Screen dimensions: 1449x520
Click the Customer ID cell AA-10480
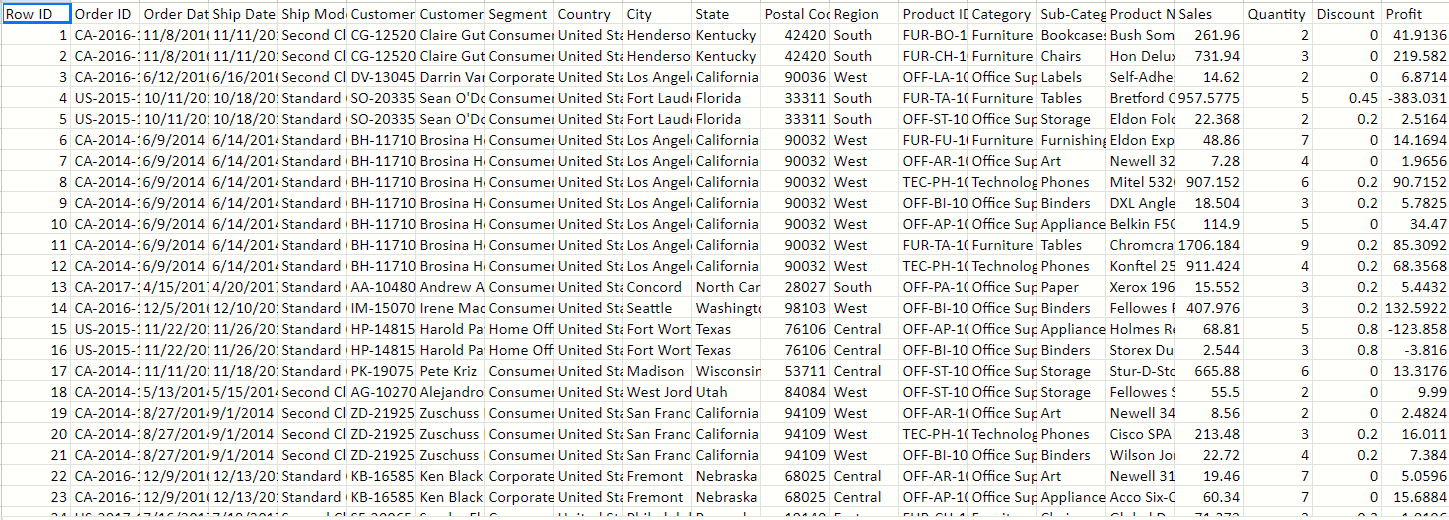coord(382,287)
